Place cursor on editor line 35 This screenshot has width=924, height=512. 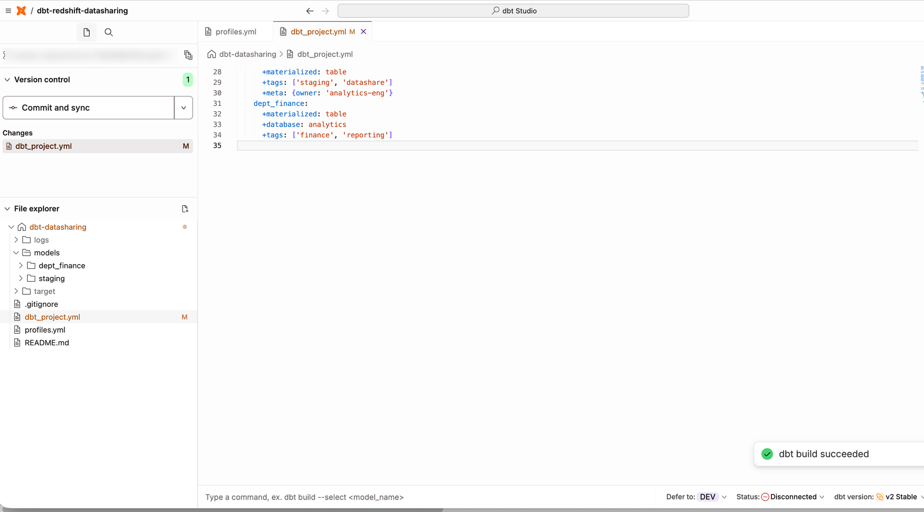point(578,146)
